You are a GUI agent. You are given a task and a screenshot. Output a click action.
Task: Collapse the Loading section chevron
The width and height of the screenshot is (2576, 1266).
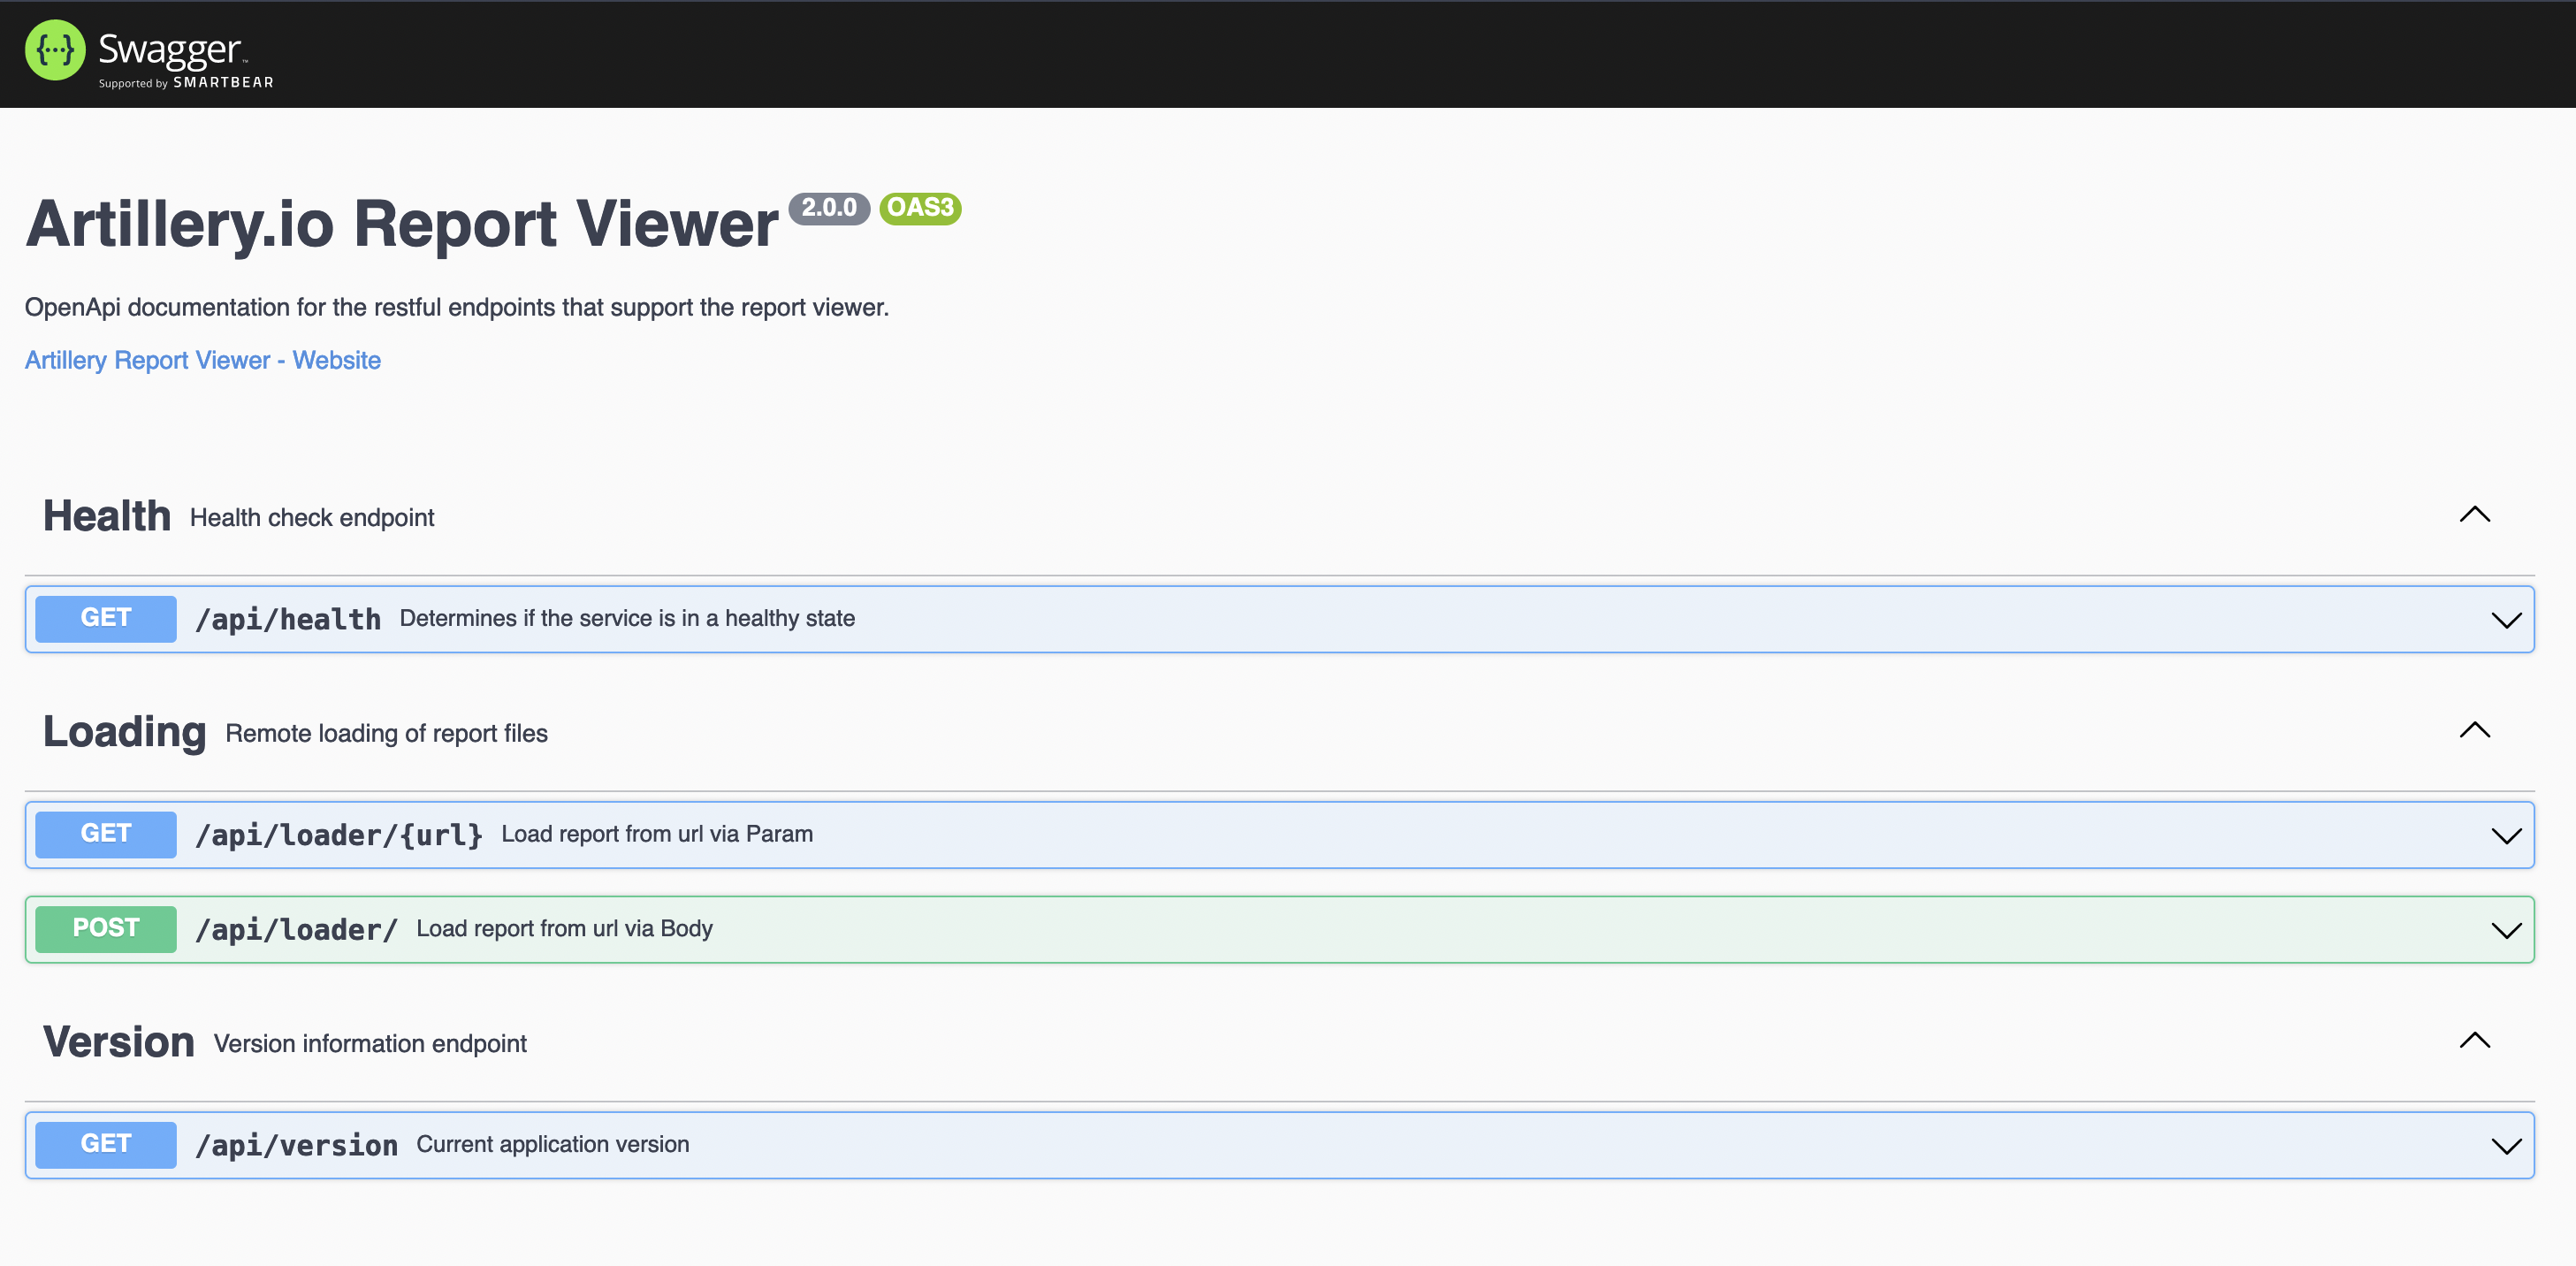click(x=2474, y=731)
